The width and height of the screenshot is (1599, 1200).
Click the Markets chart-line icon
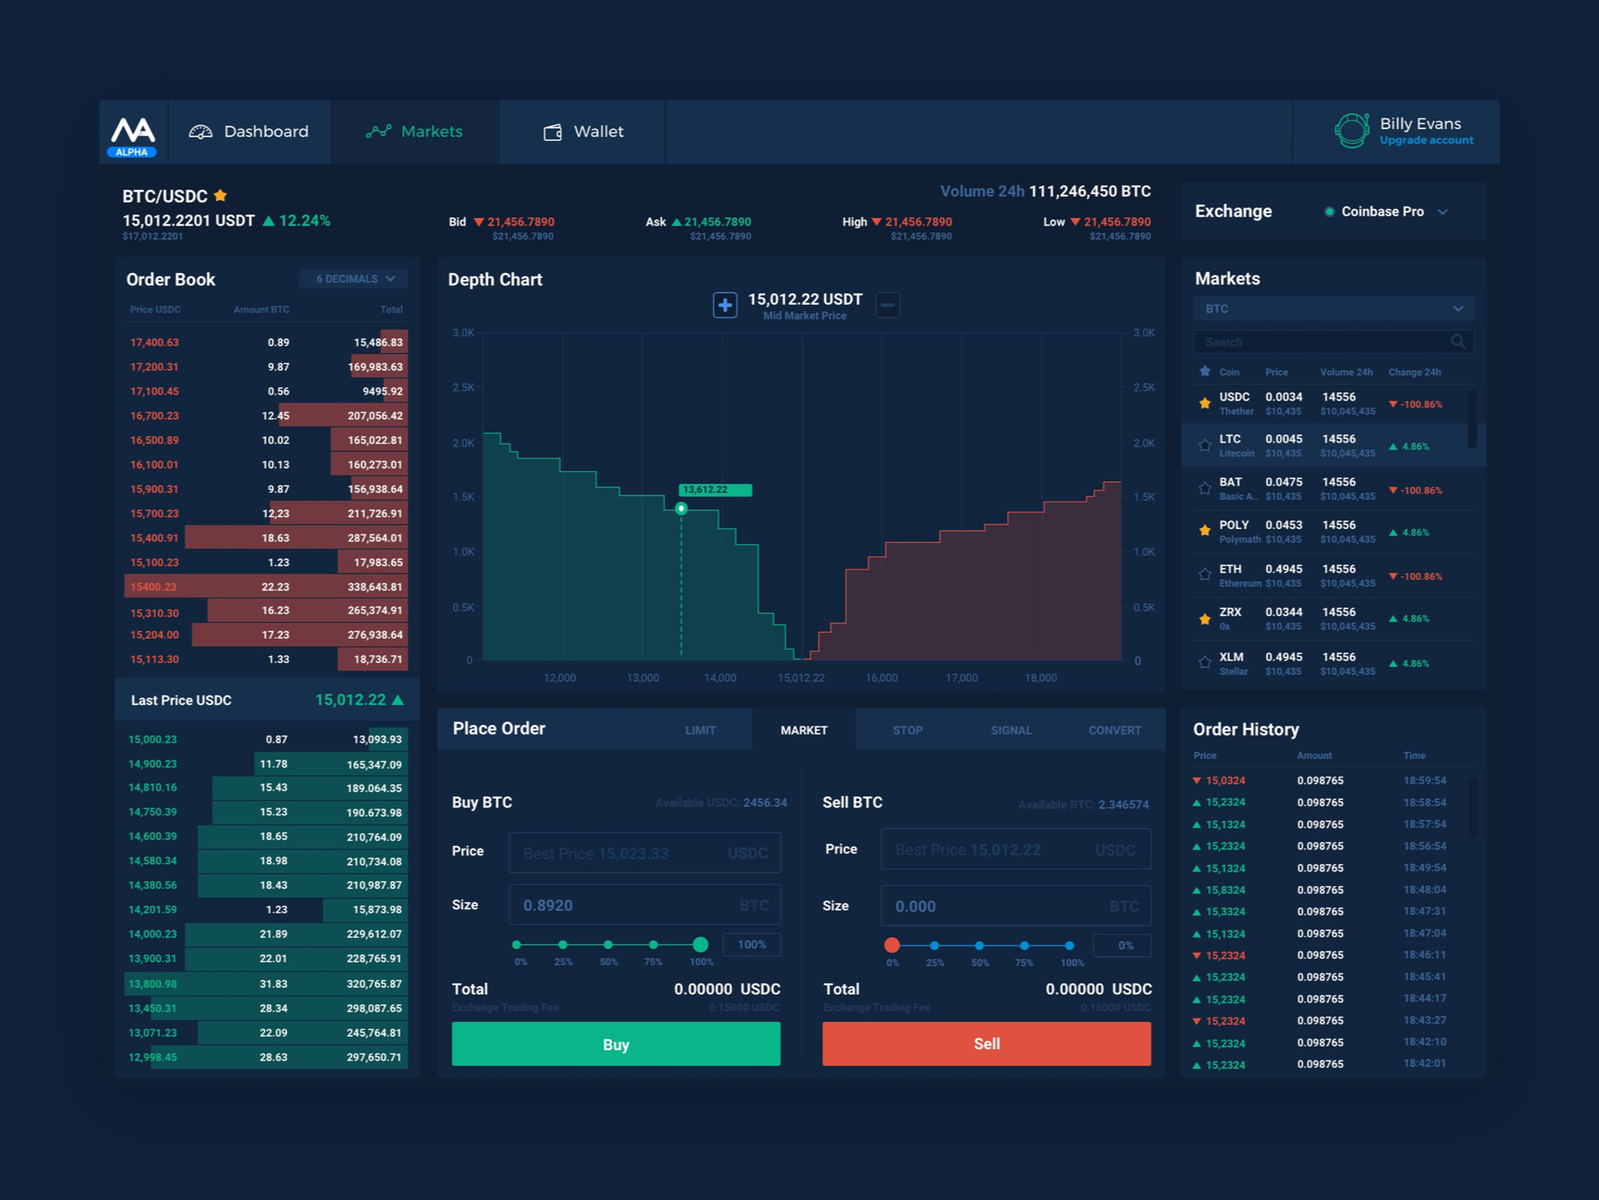tap(378, 132)
